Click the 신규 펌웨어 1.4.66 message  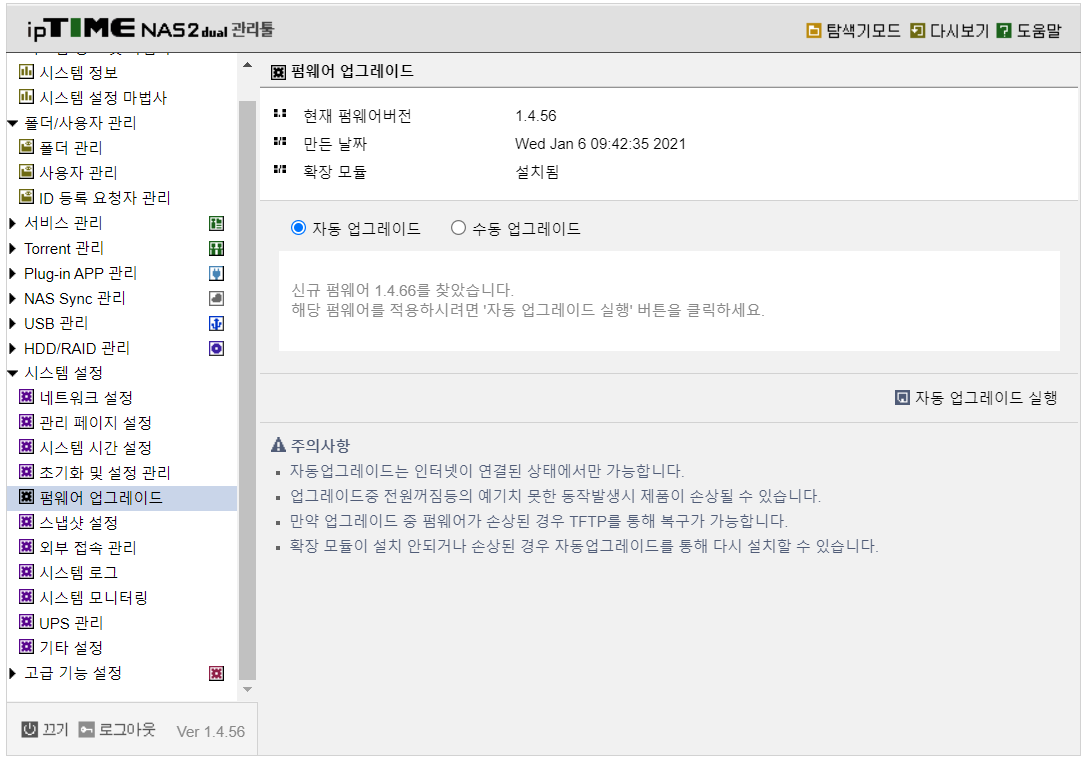(402, 290)
